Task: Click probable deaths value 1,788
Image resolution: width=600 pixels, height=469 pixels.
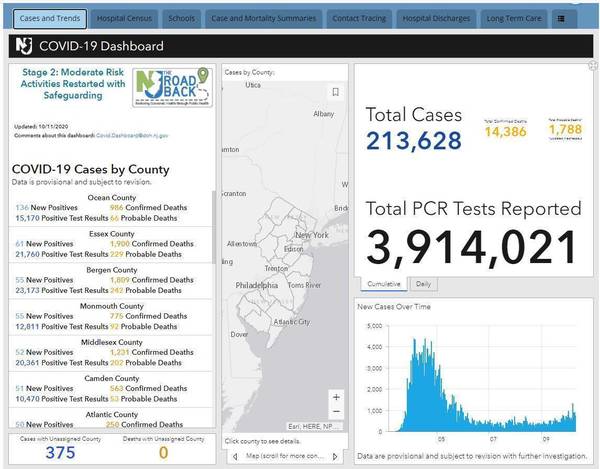Action: (x=565, y=129)
